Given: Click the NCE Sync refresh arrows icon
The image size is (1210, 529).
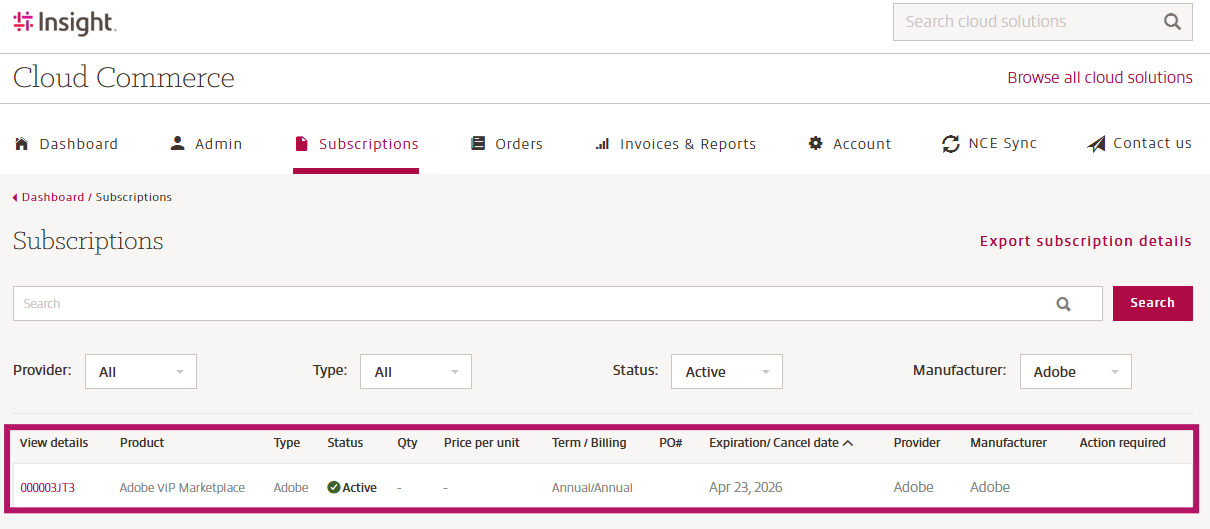Looking at the screenshot, I should 951,144.
